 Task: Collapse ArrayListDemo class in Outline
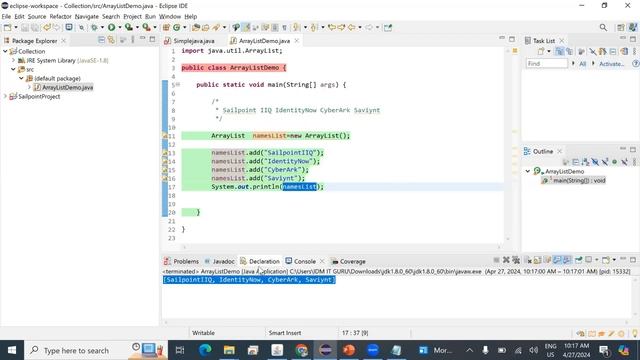click(x=528, y=171)
